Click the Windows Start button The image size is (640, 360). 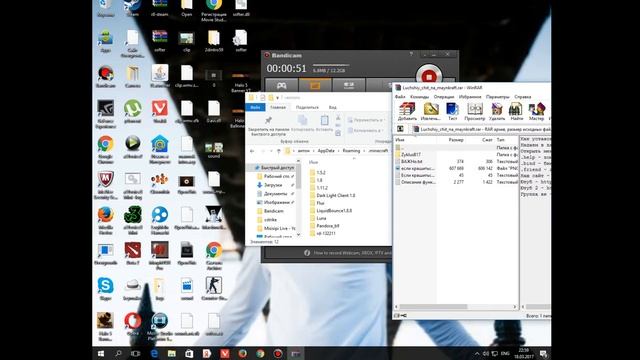tap(101, 353)
